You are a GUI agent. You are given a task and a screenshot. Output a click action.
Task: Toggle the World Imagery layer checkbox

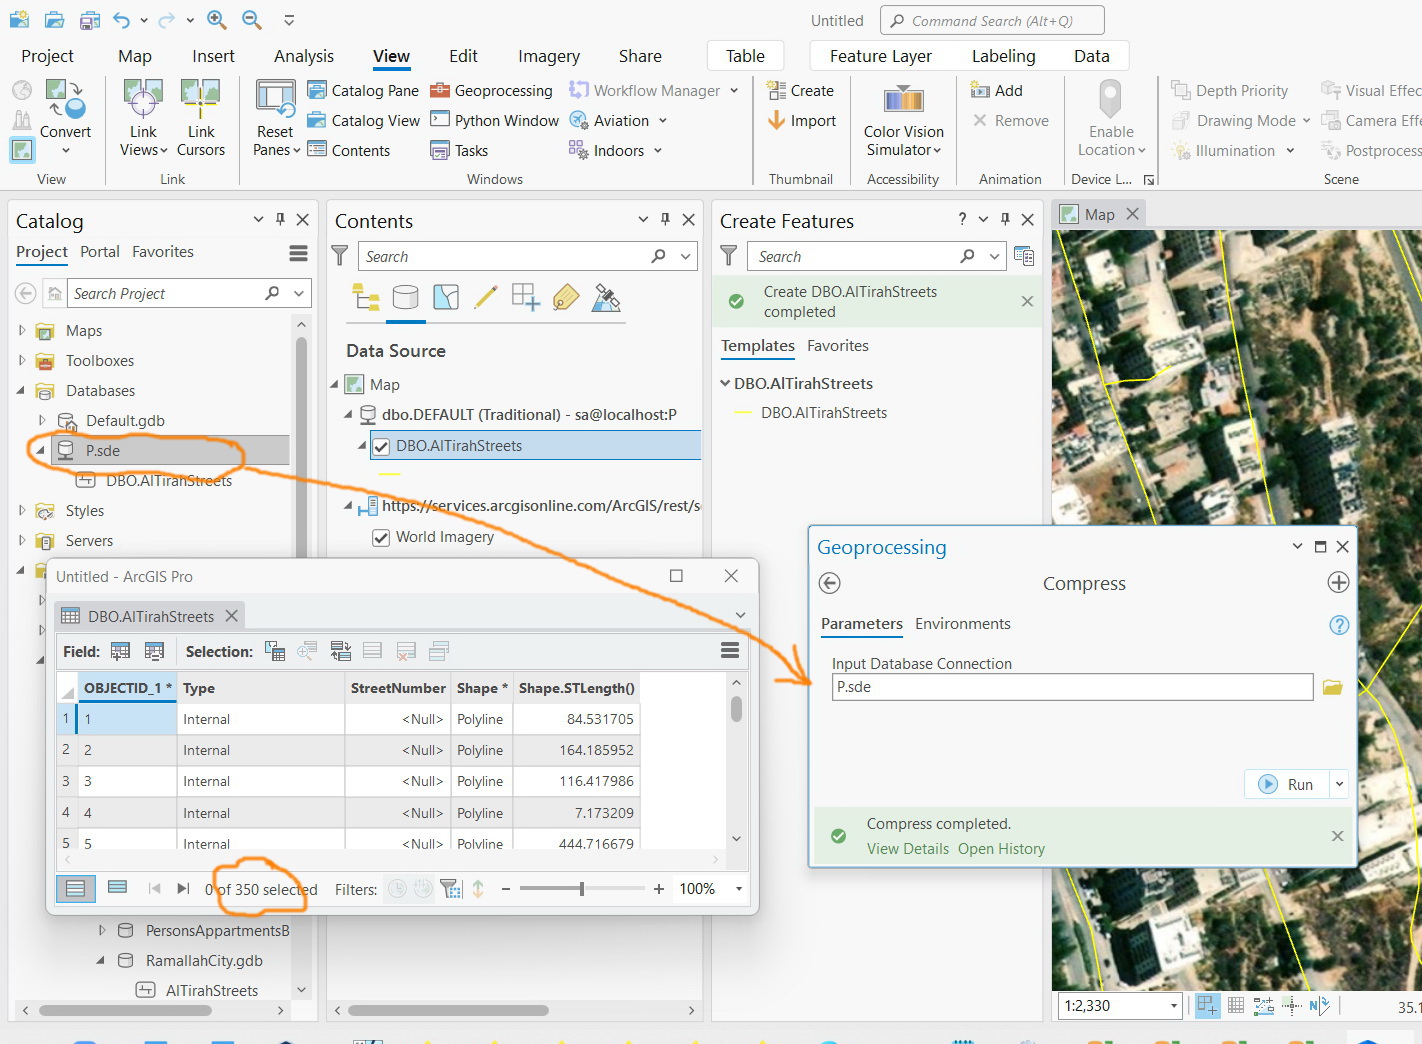click(381, 537)
